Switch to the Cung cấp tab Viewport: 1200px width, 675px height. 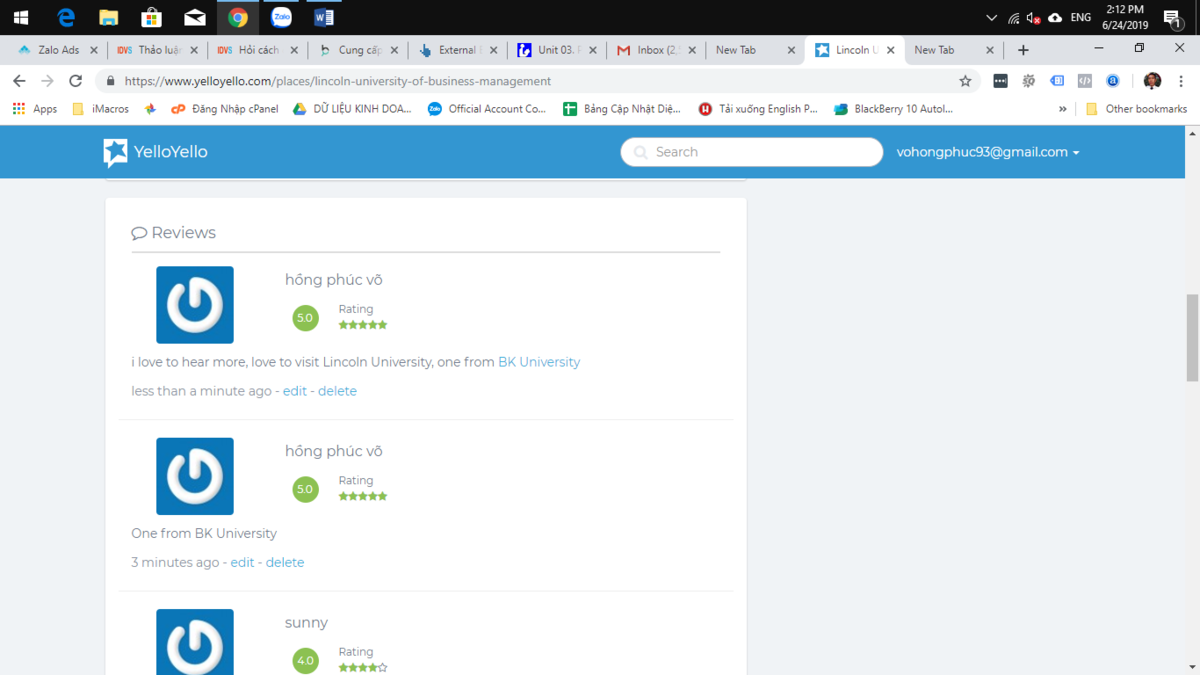tap(358, 50)
